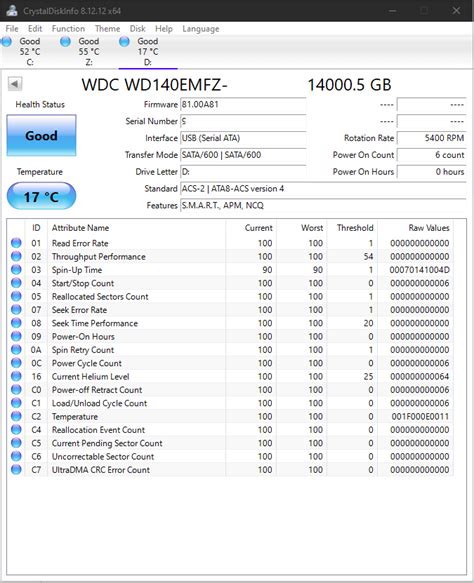Click status orb for Temperature attribute row

(x=16, y=416)
